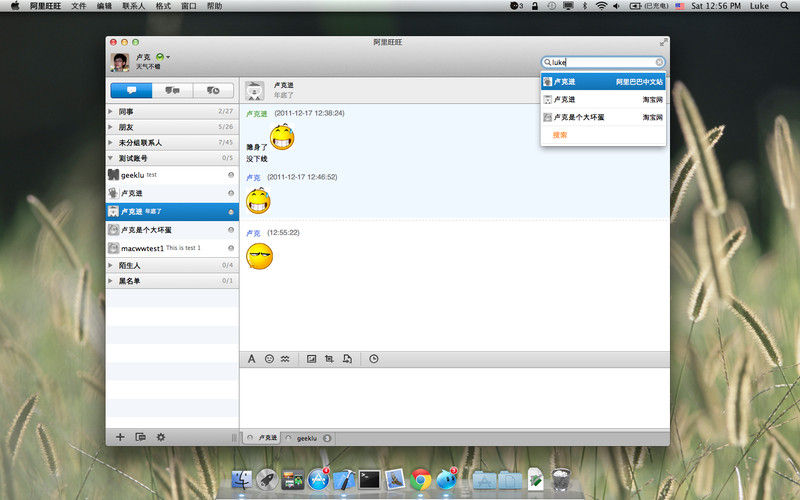
Task: Open online status dropdown beside 卢克
Action: point(163,57)
